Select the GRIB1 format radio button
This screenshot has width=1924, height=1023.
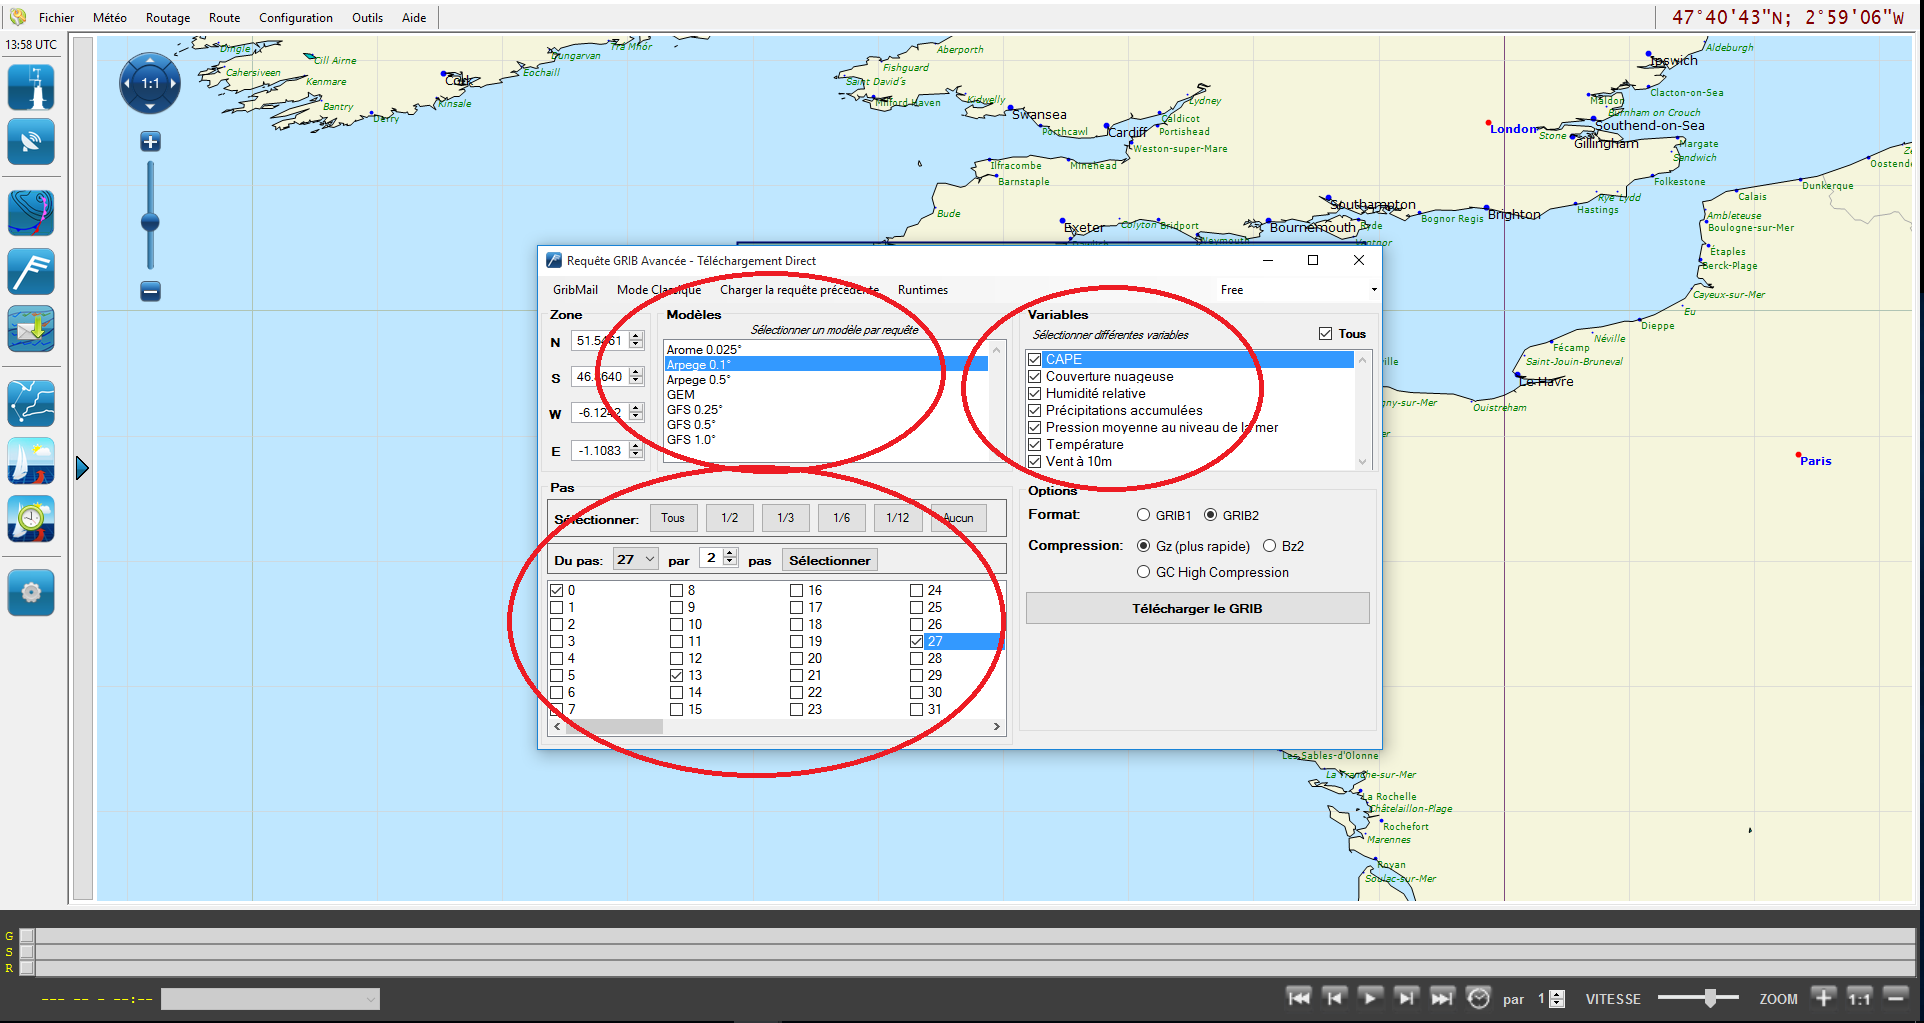1143,515
